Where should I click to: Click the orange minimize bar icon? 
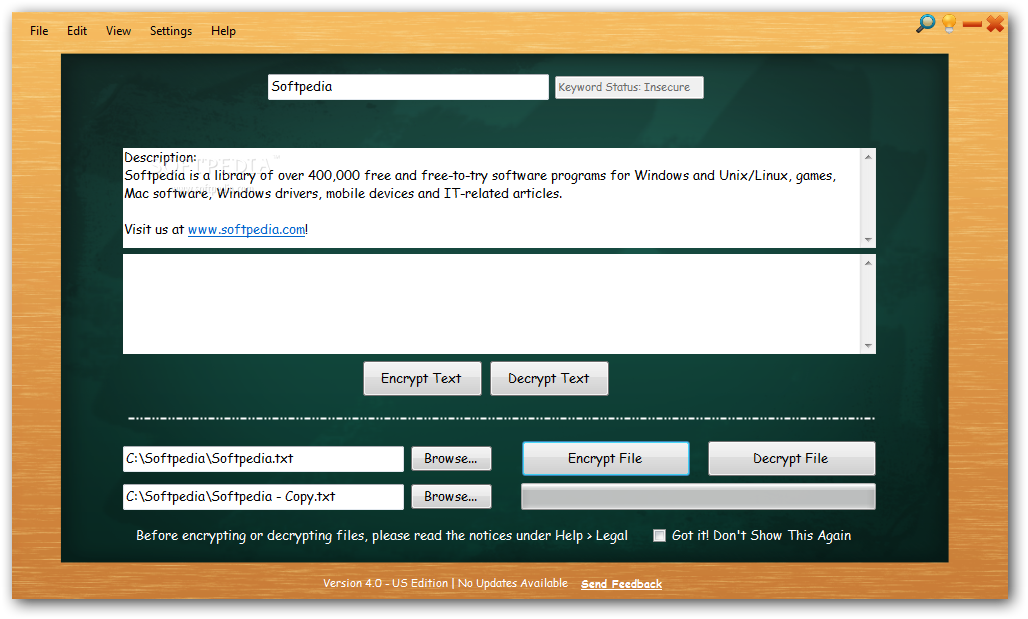point(972,24)
